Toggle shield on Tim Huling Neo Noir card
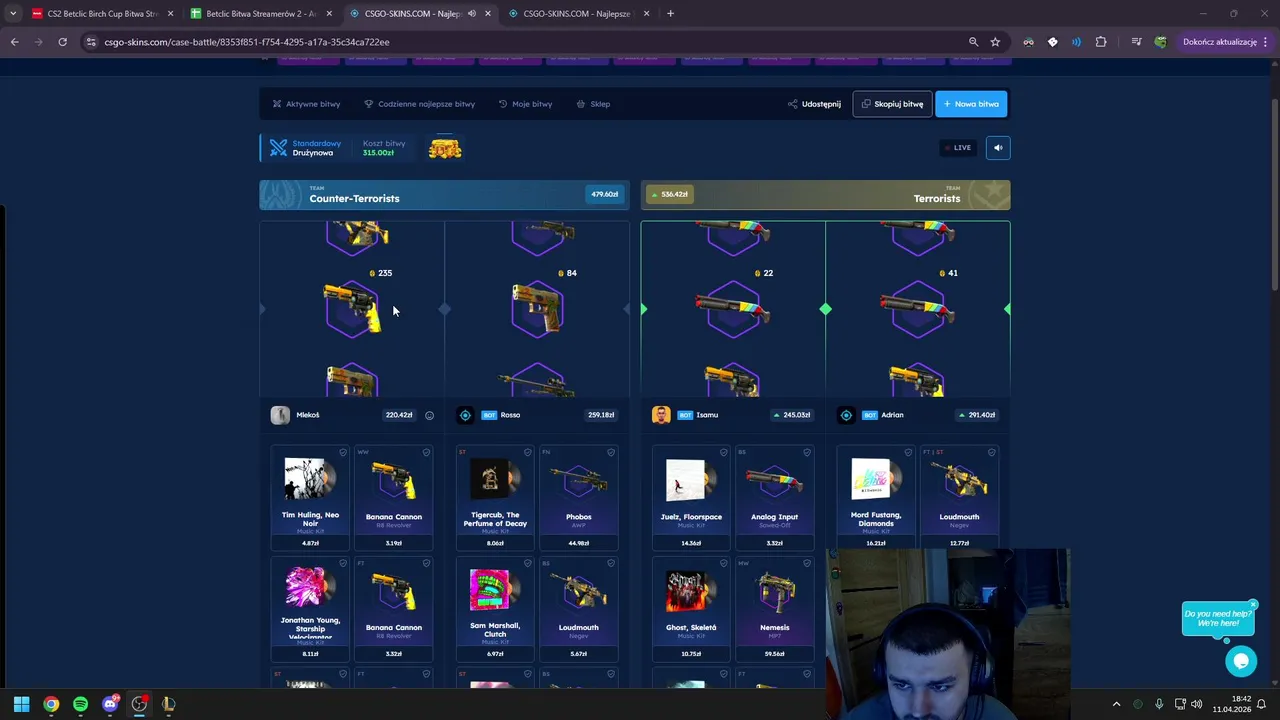 342,452
